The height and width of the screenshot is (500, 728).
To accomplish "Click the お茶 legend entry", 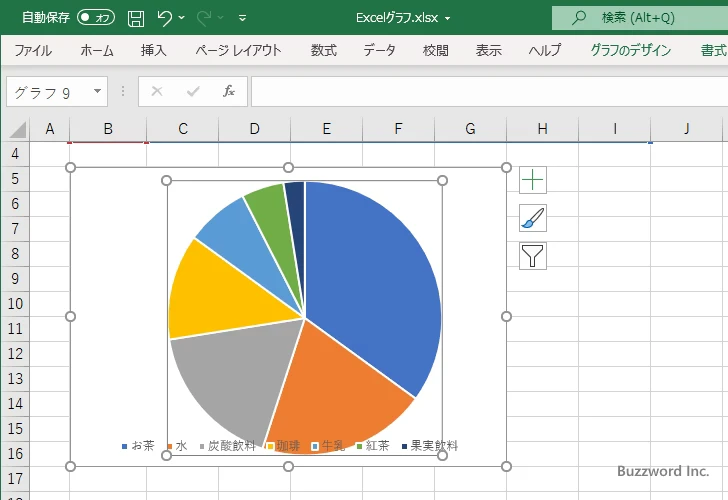I will (138, 446).
